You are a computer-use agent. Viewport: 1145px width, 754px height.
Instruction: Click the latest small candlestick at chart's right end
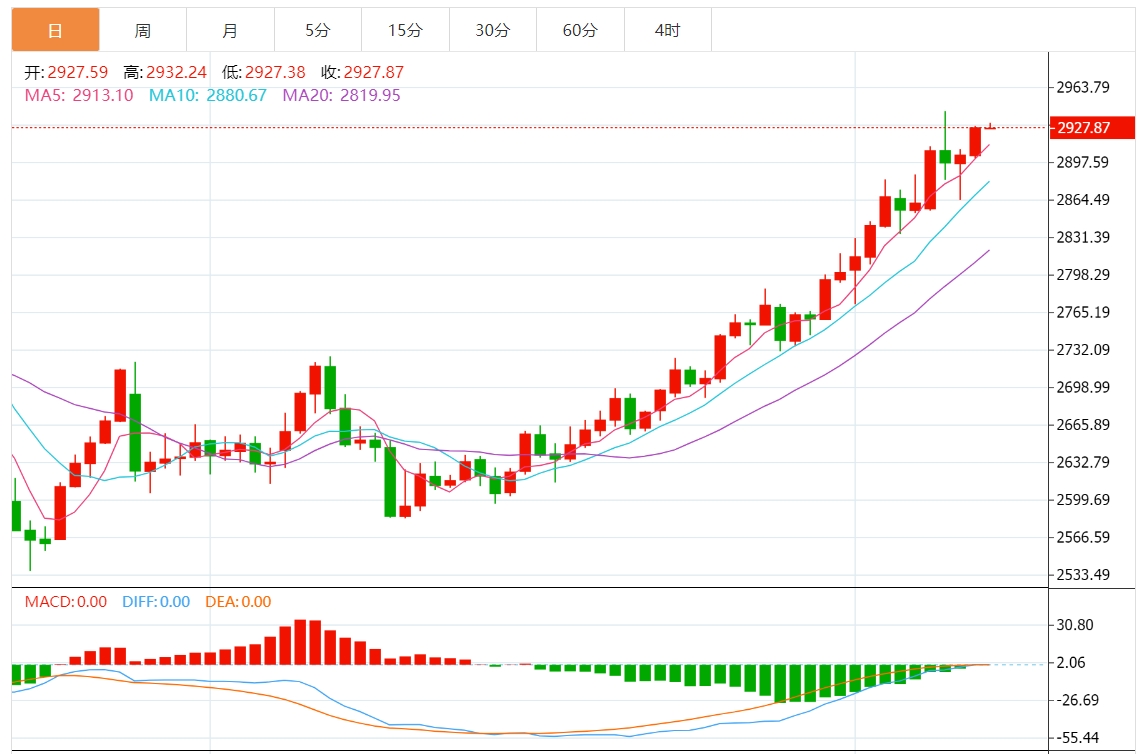[990, 128]
